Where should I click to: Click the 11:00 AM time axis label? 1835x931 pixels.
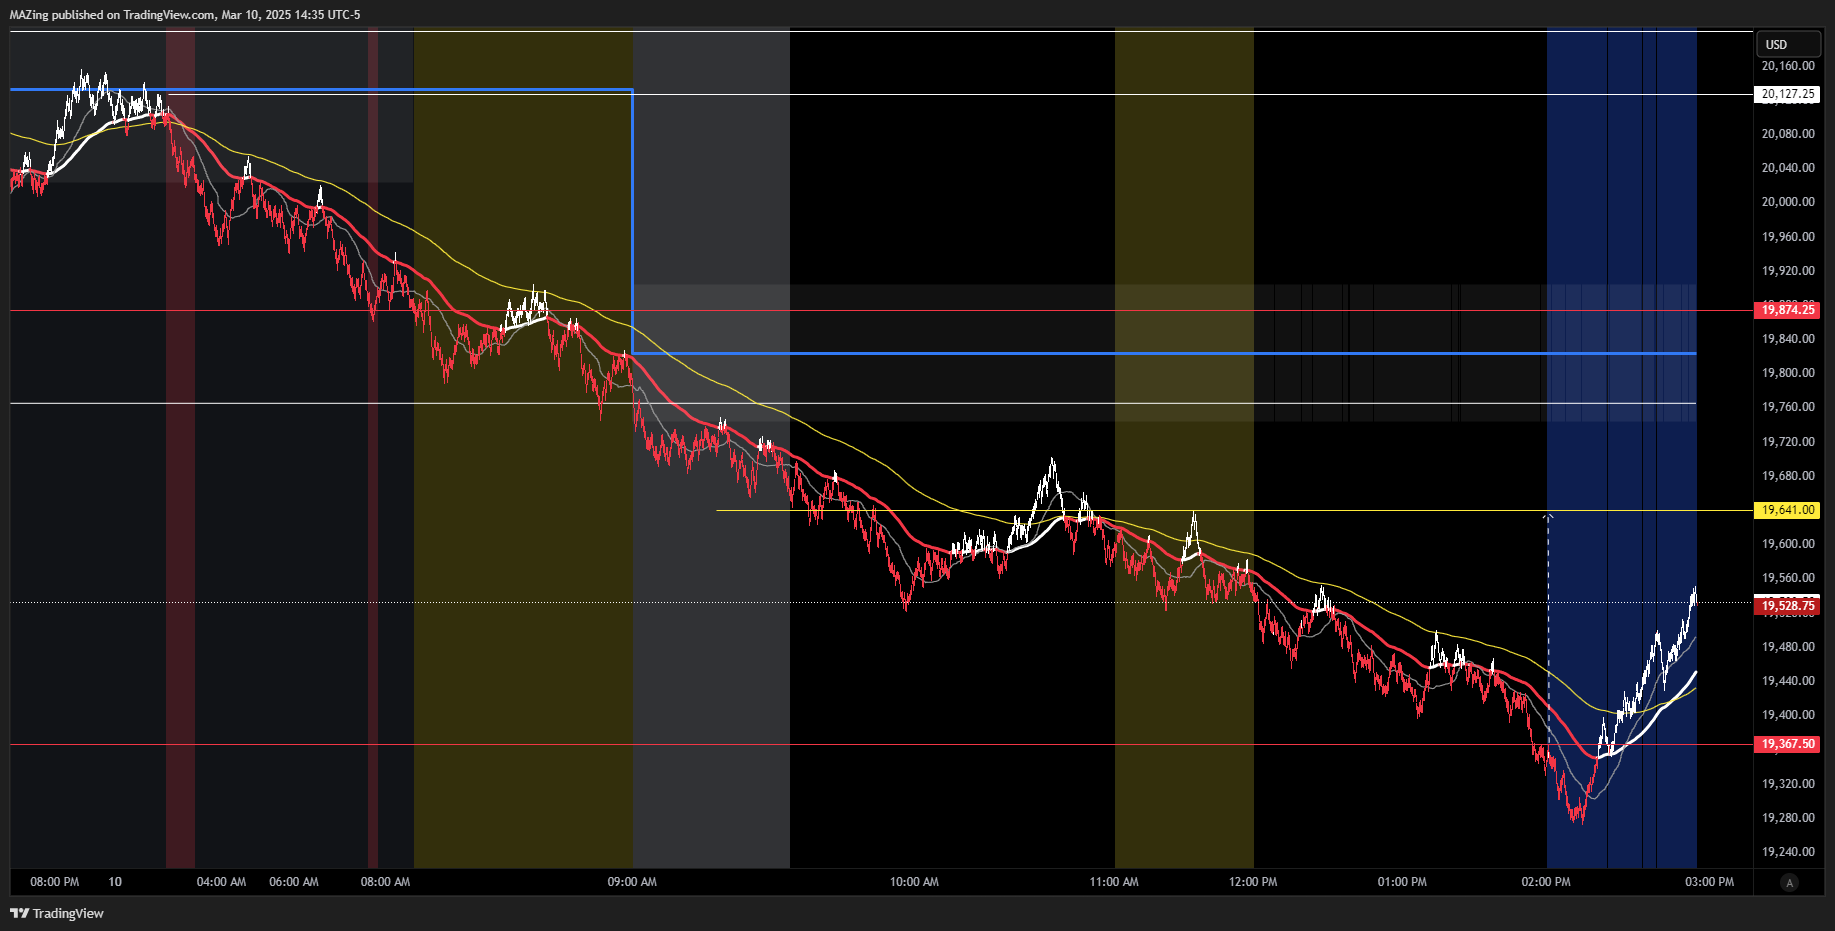[1114, 882]
